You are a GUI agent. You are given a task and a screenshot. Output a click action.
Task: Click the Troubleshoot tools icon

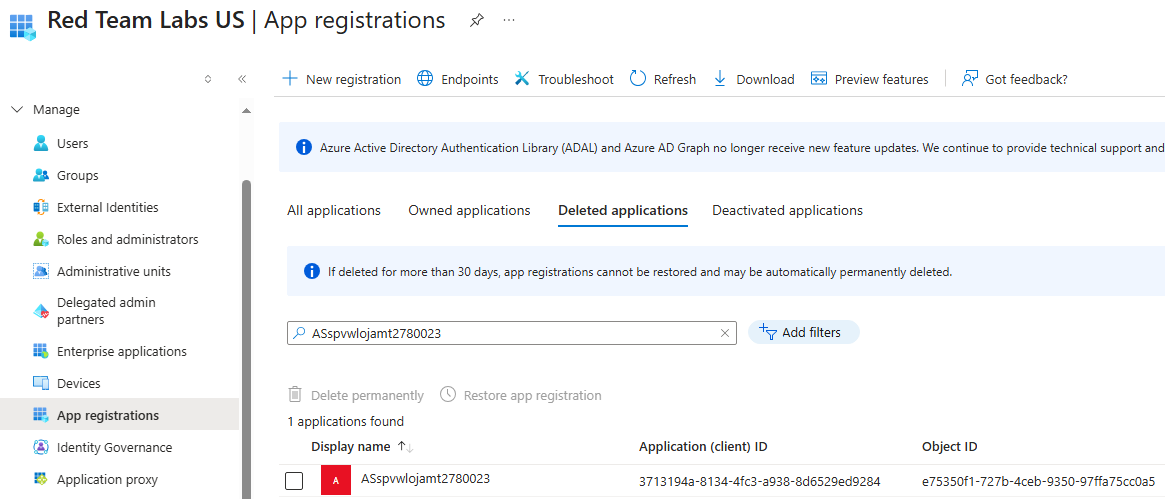tap(522, 79)
